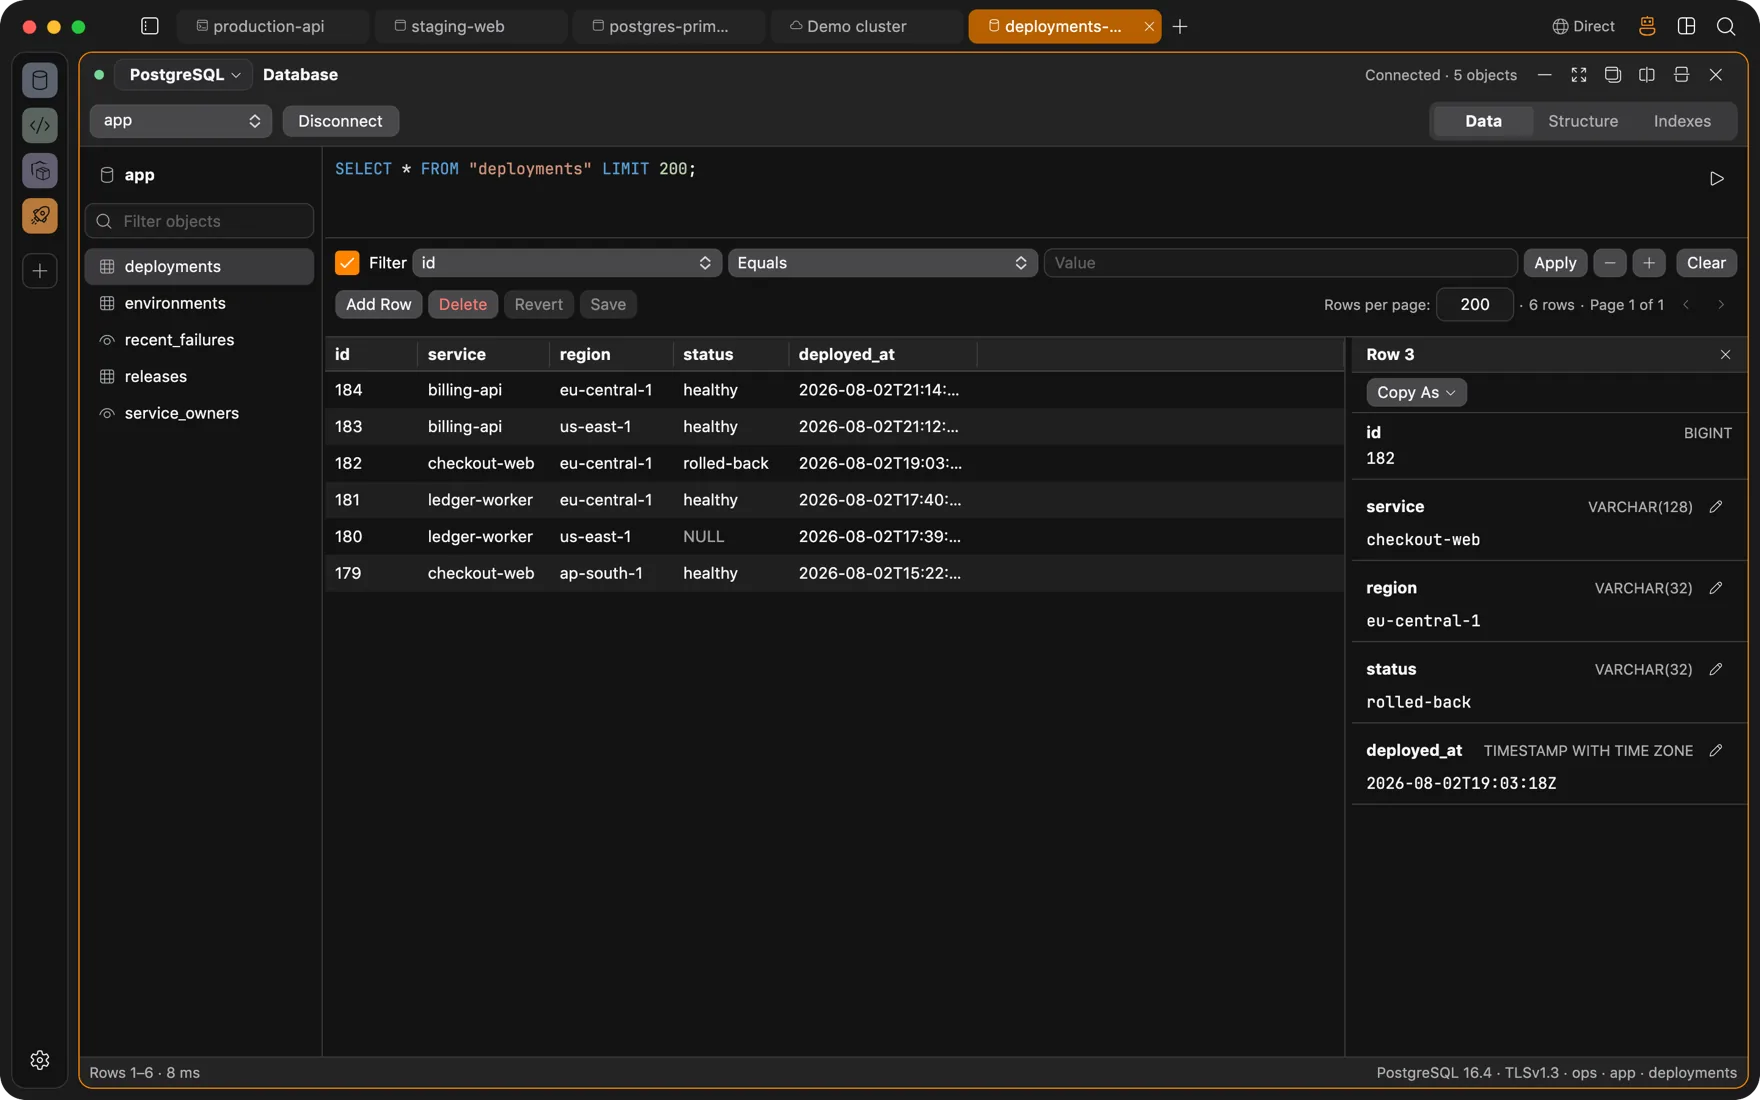
Task: Run the SQL query play button
Action: point(1717,179)
